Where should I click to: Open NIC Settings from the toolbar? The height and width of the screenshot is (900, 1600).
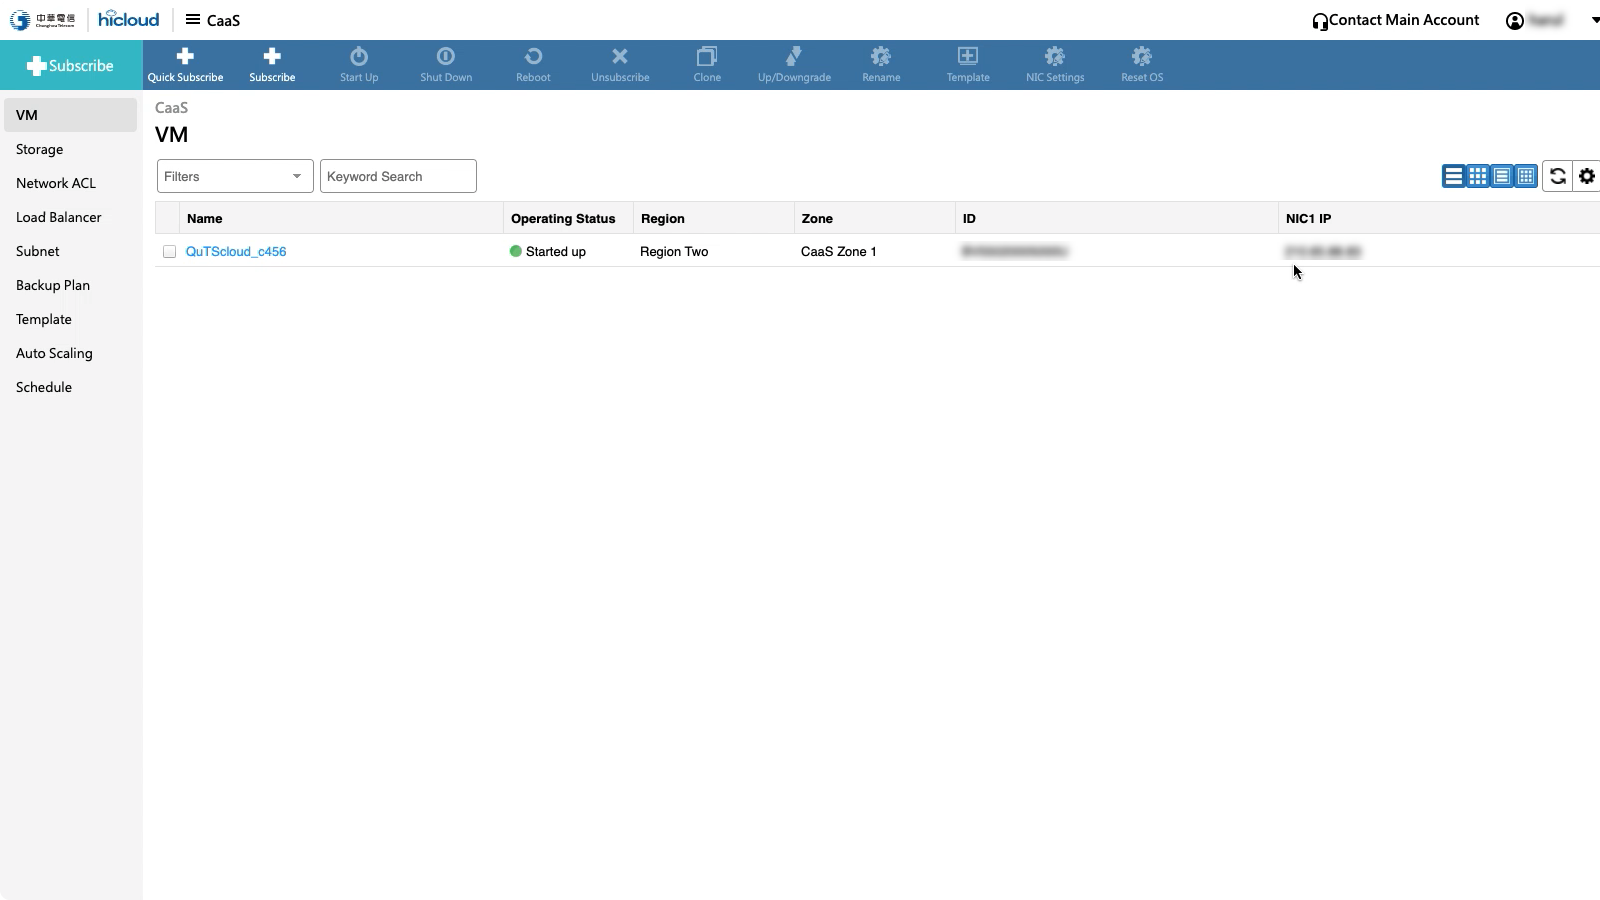tap(1054, 57)
